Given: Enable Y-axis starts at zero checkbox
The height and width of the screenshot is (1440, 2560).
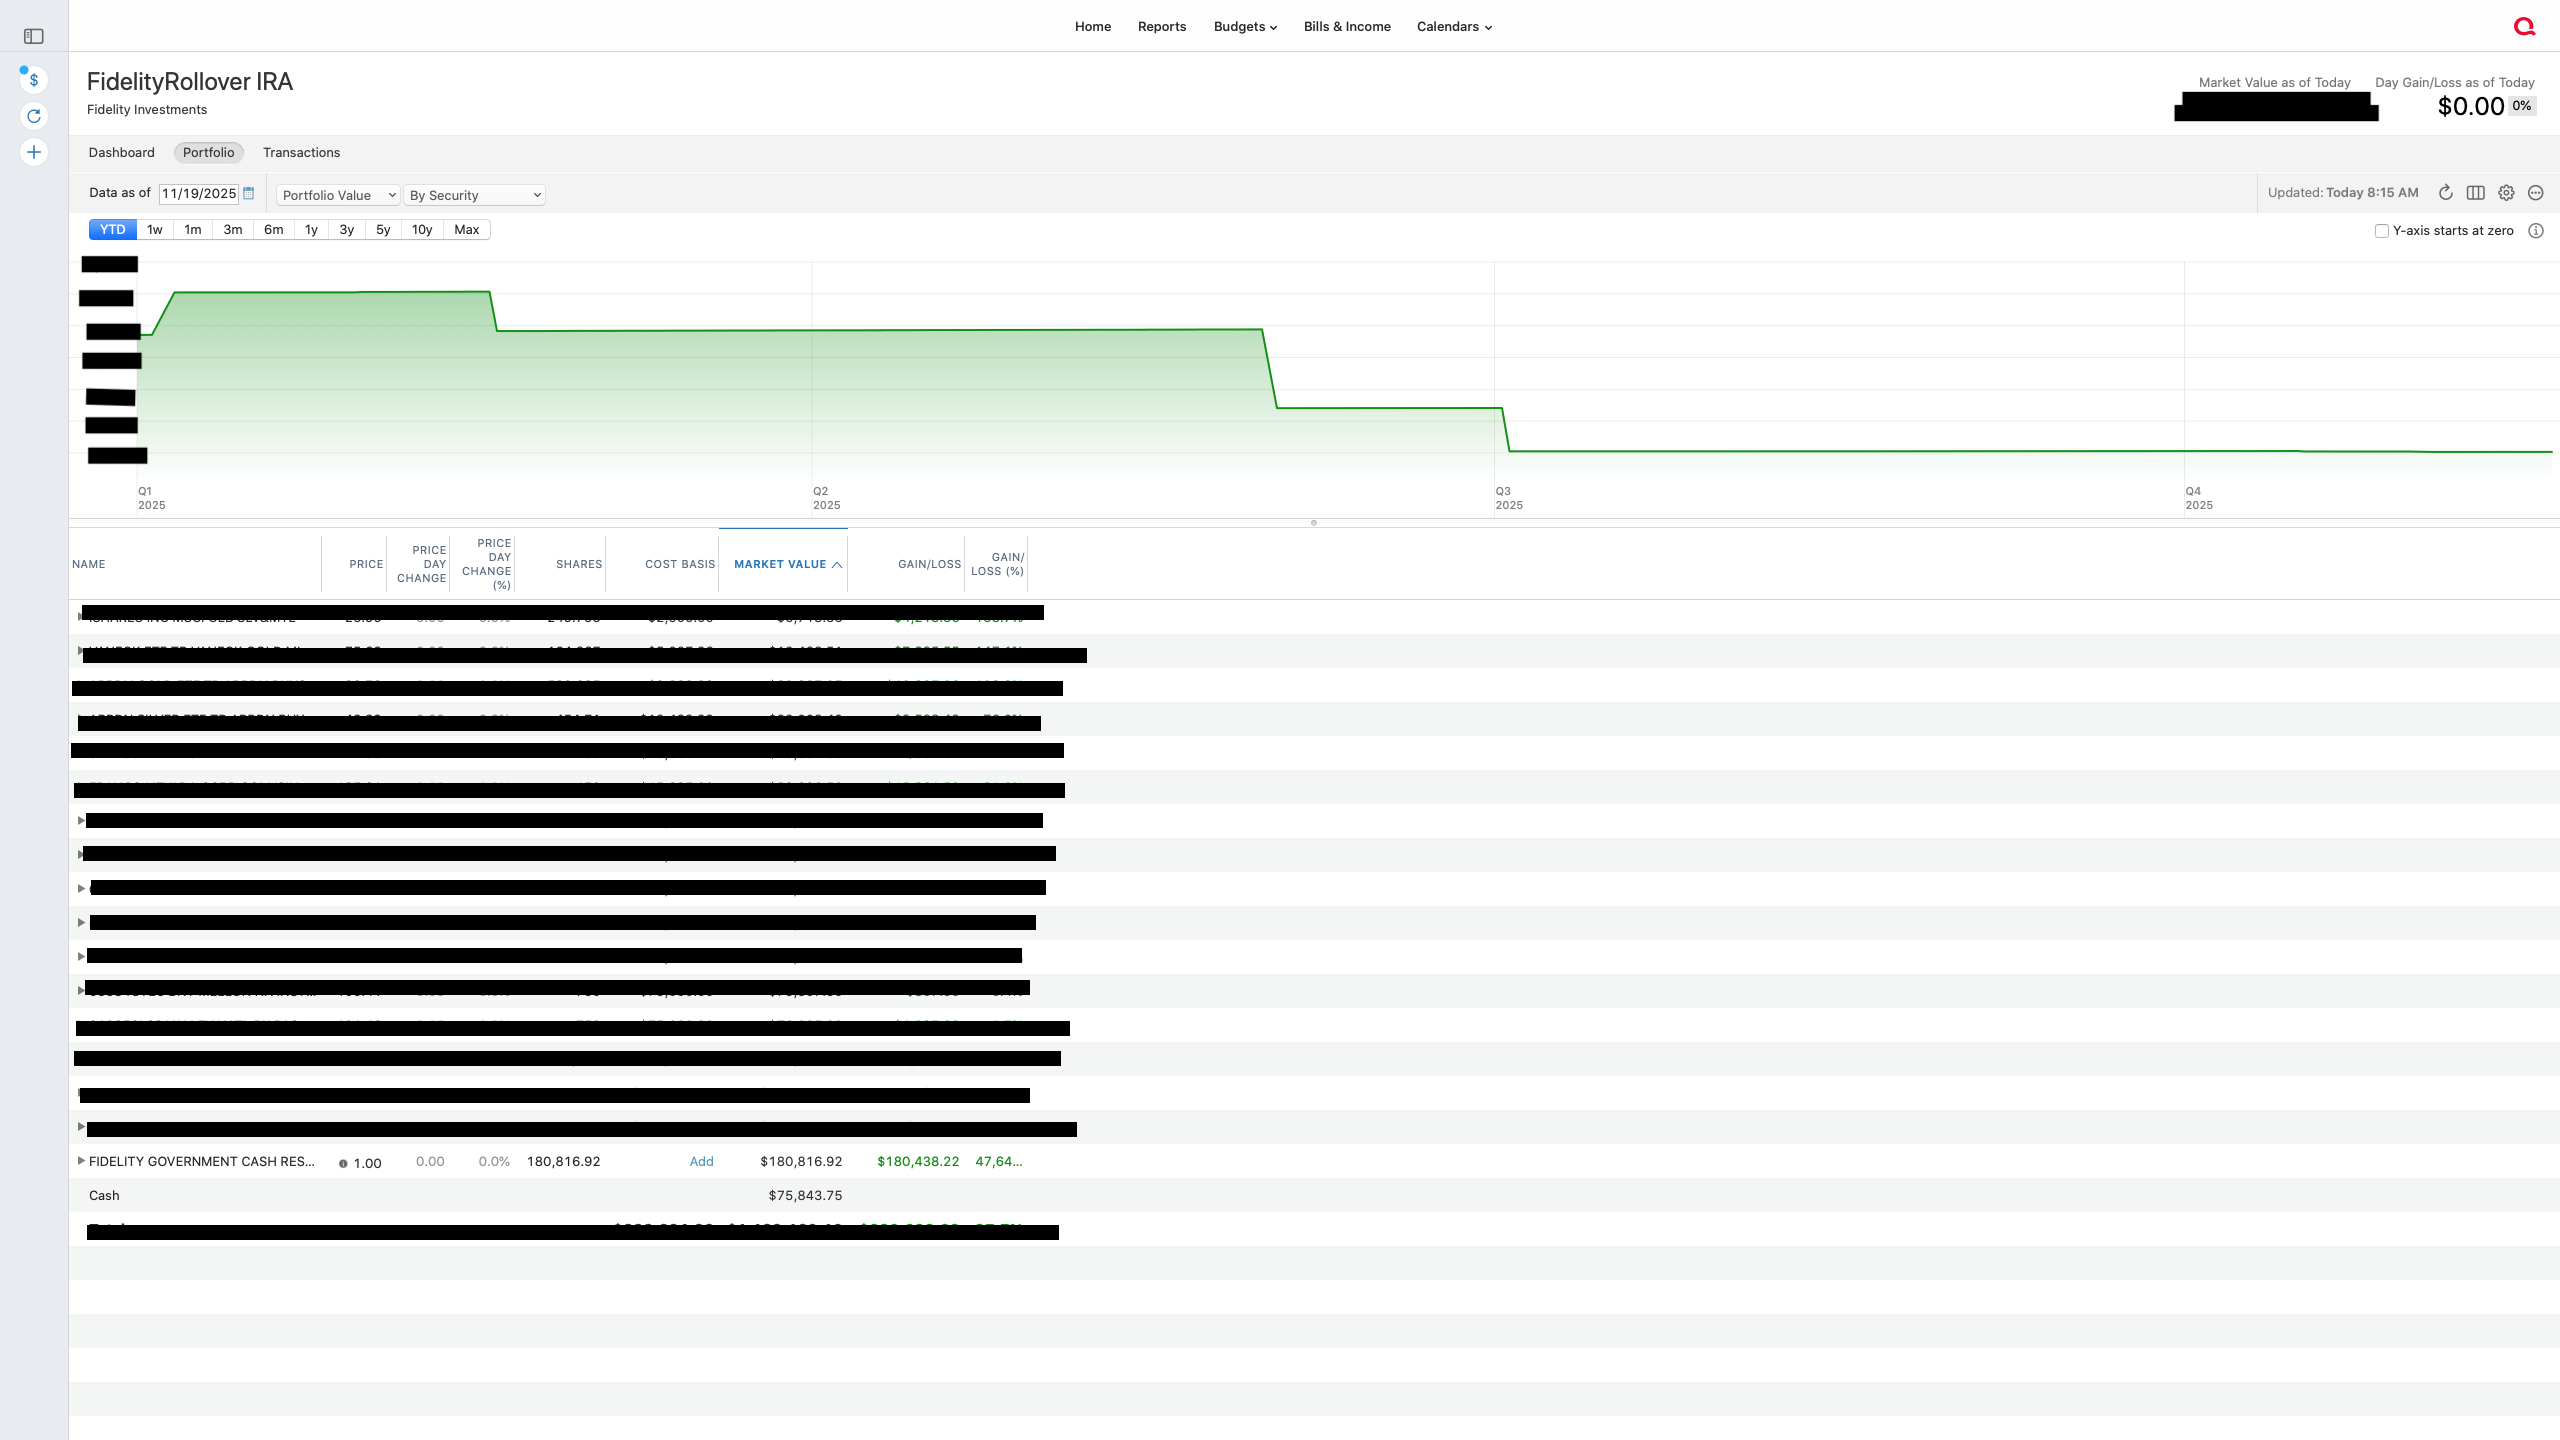Looking at the screenshot, I should click(x=2382, y=231).
